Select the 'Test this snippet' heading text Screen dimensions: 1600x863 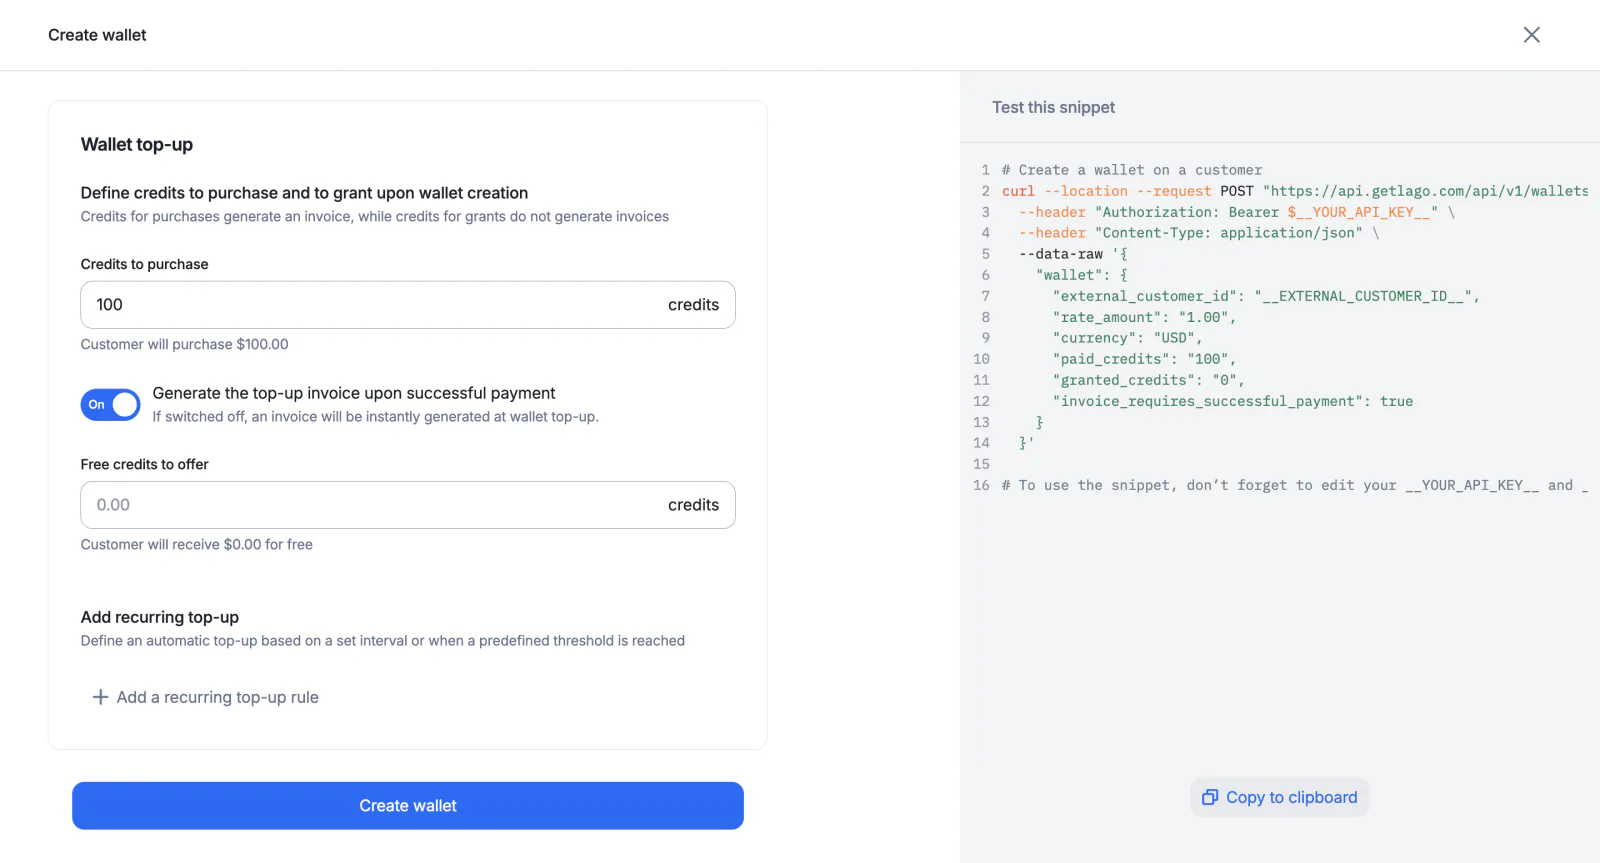[x=1053, y=107]
